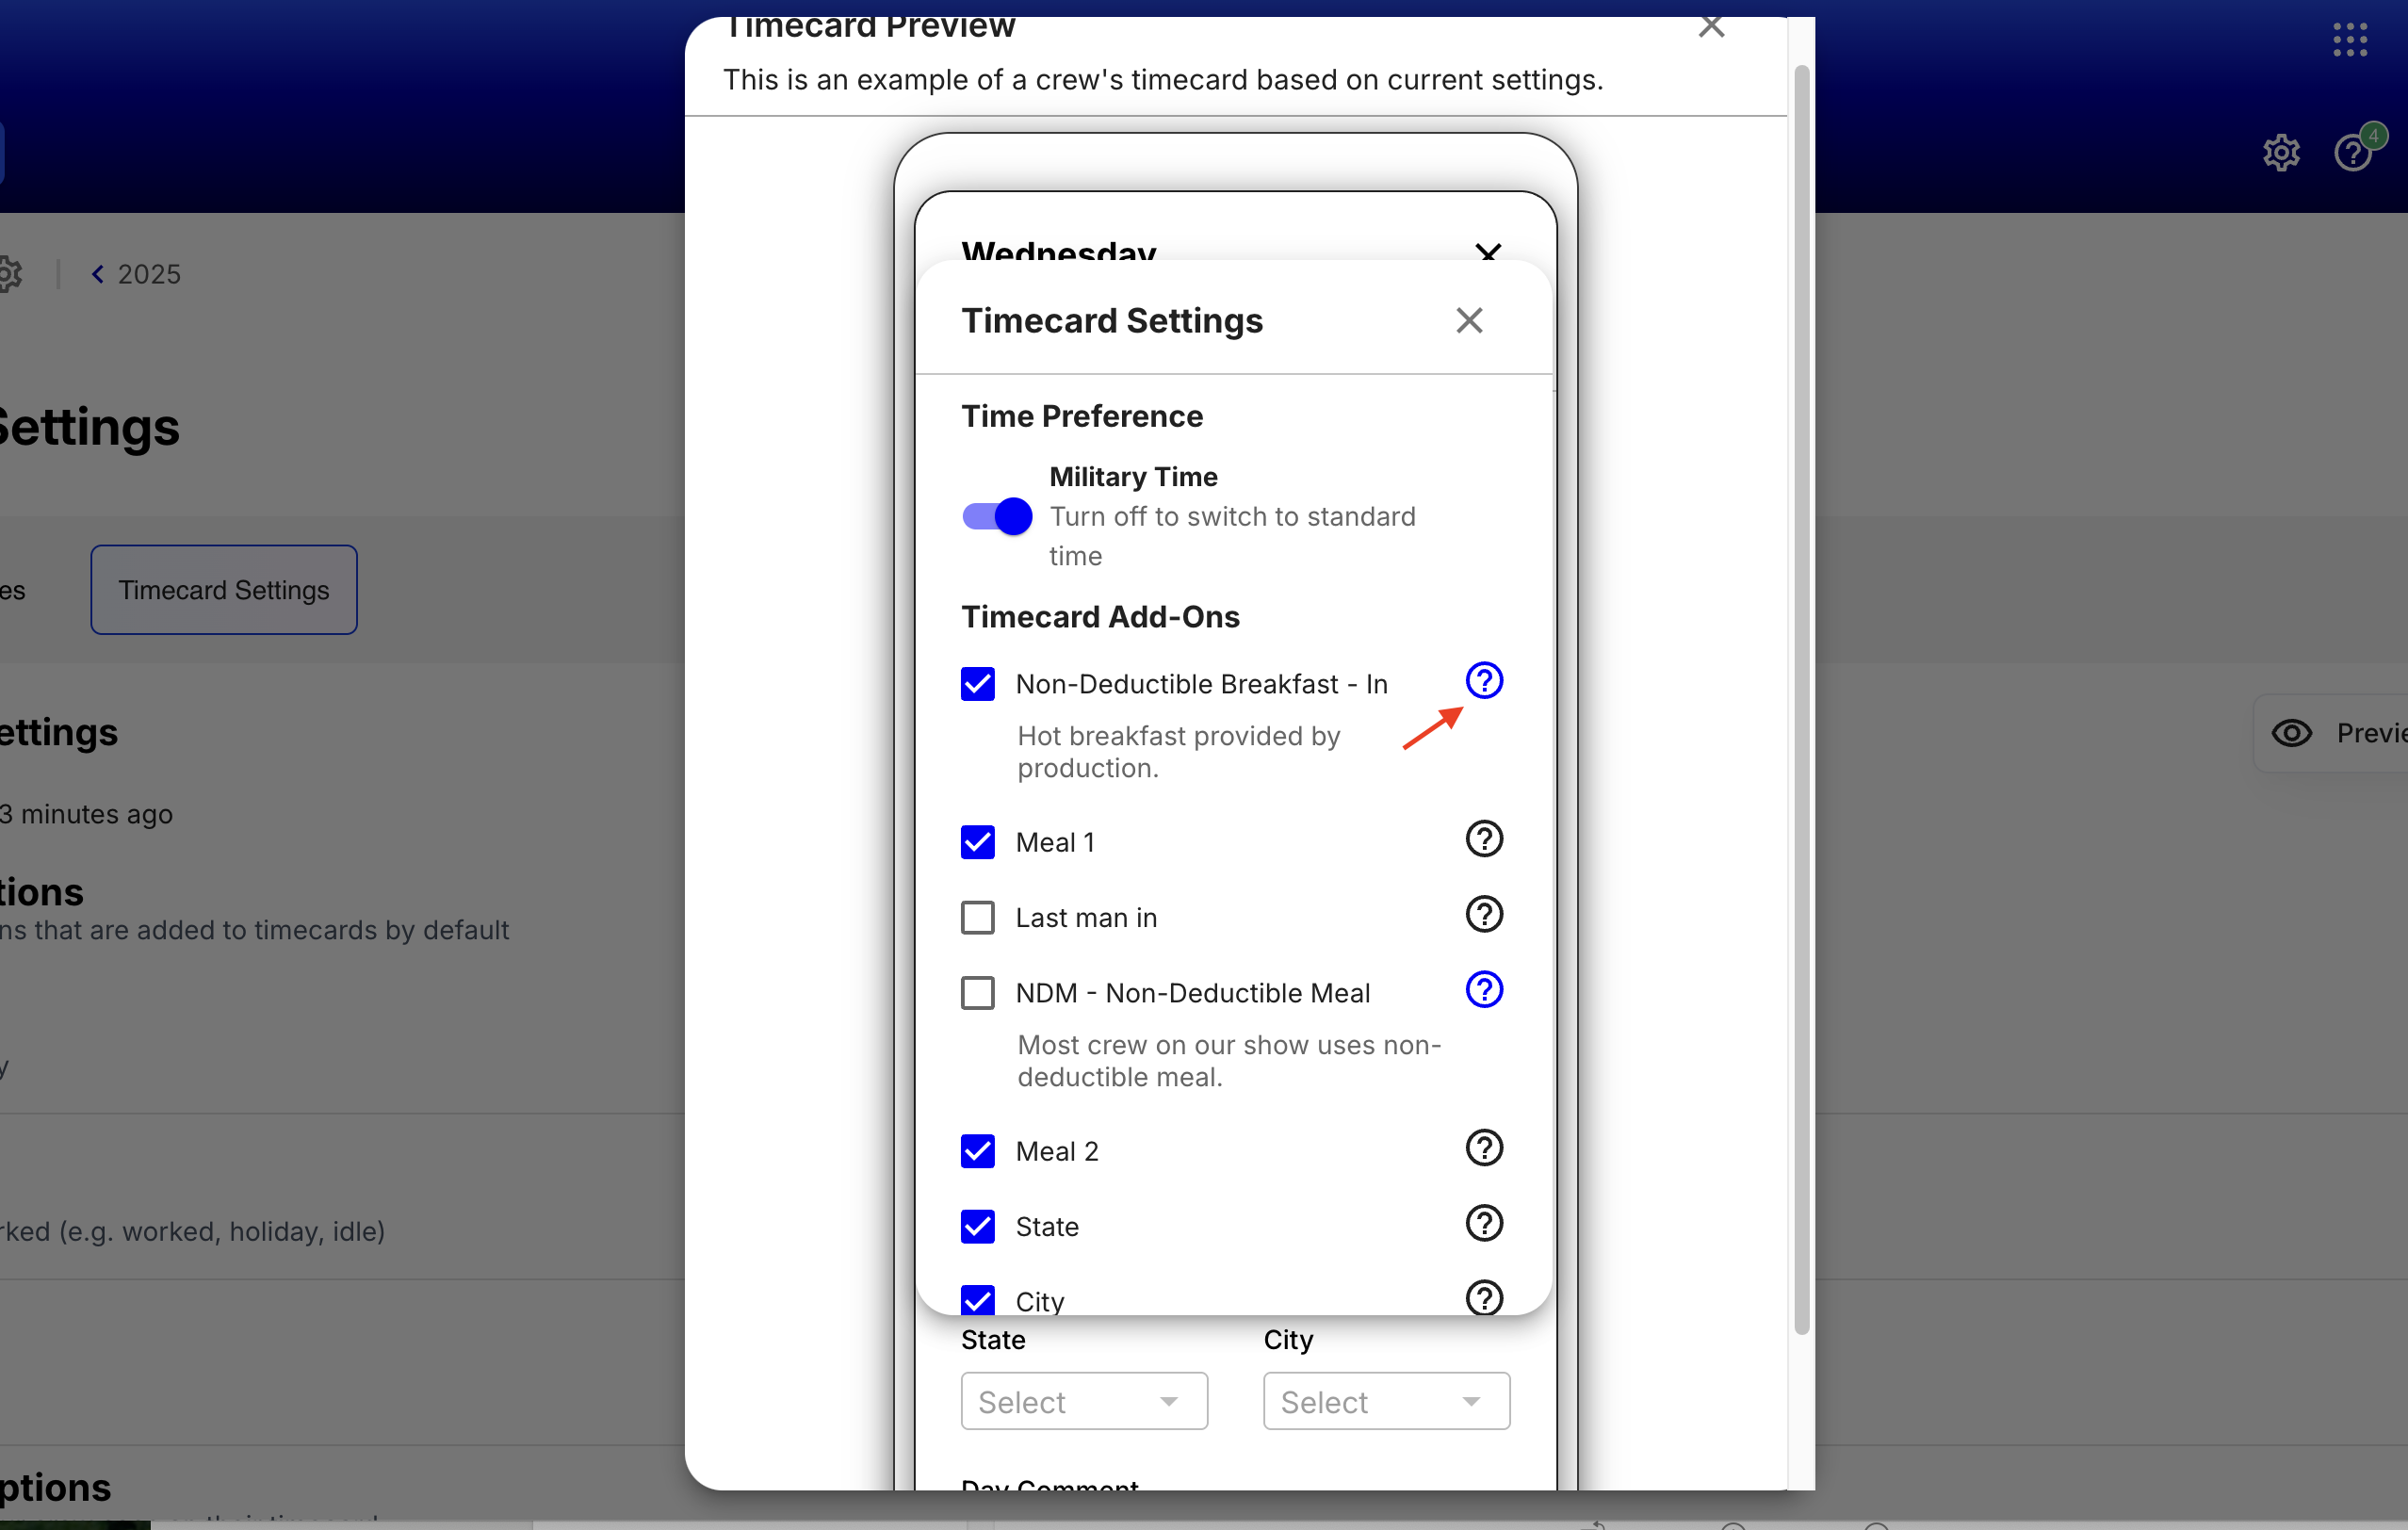This screenshot has height=1530, width=2408.
Task: Click the eye Preview button
Action: pyautogui.click(x=2333, y=733)
